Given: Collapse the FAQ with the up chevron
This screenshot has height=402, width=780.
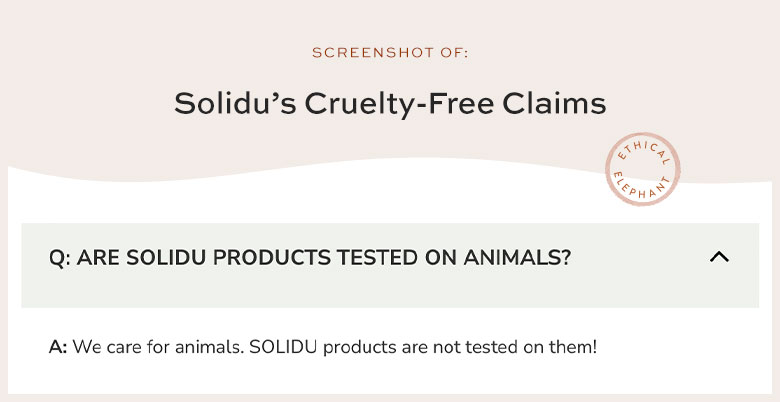Looking at the screenshot, I should (719, 257).
